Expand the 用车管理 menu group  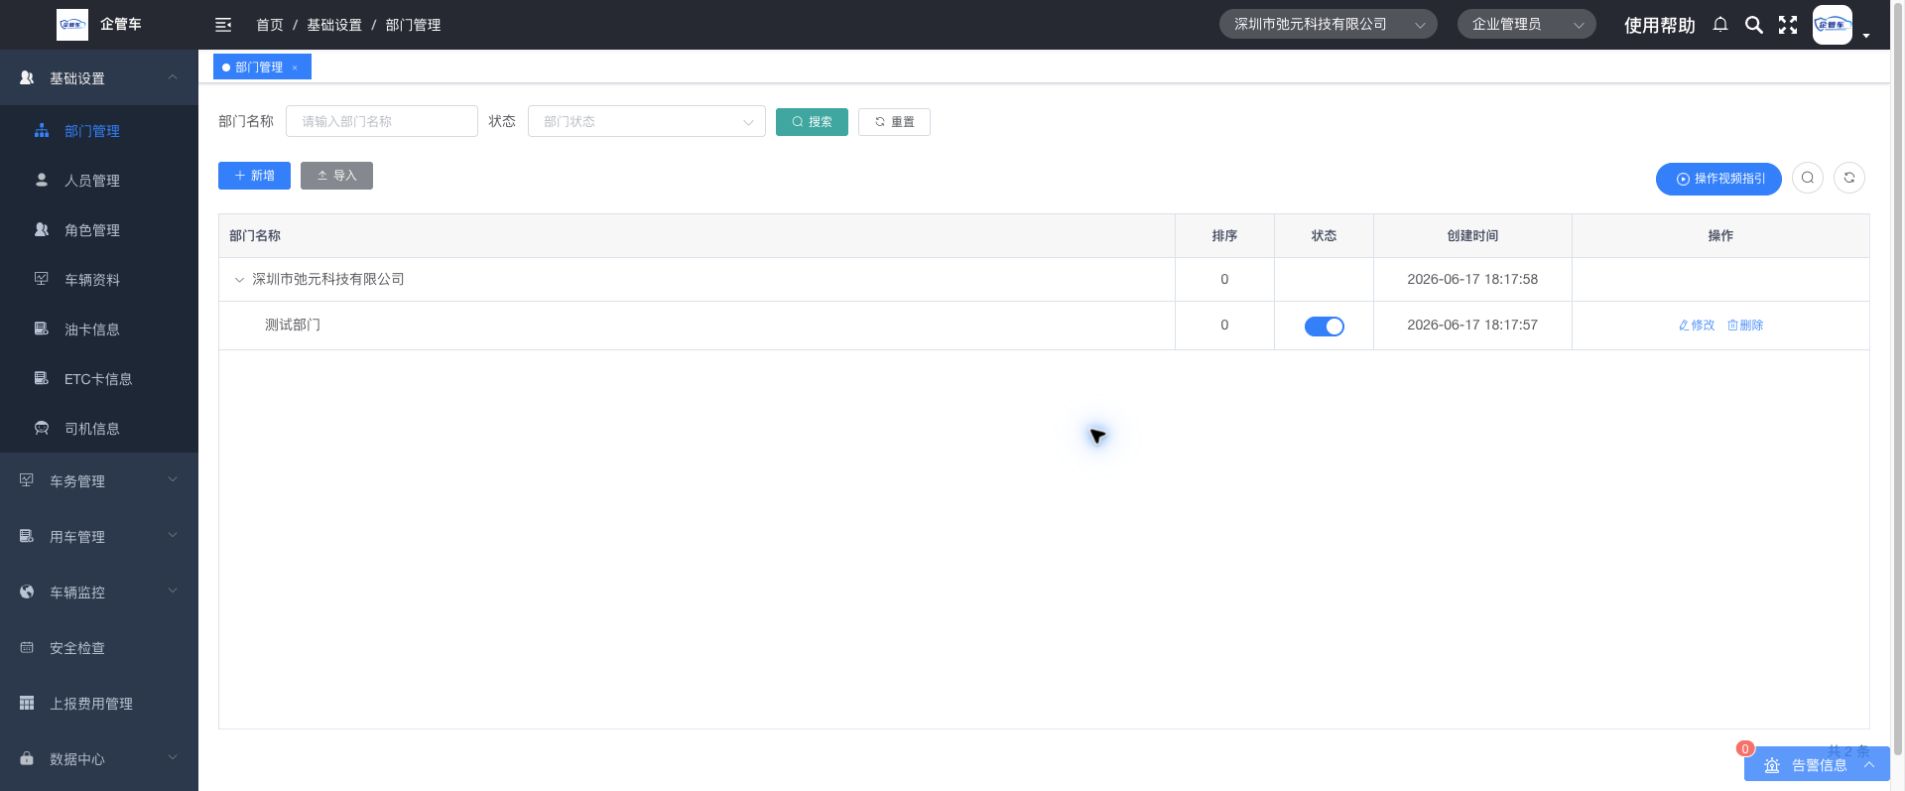(99, 537)
